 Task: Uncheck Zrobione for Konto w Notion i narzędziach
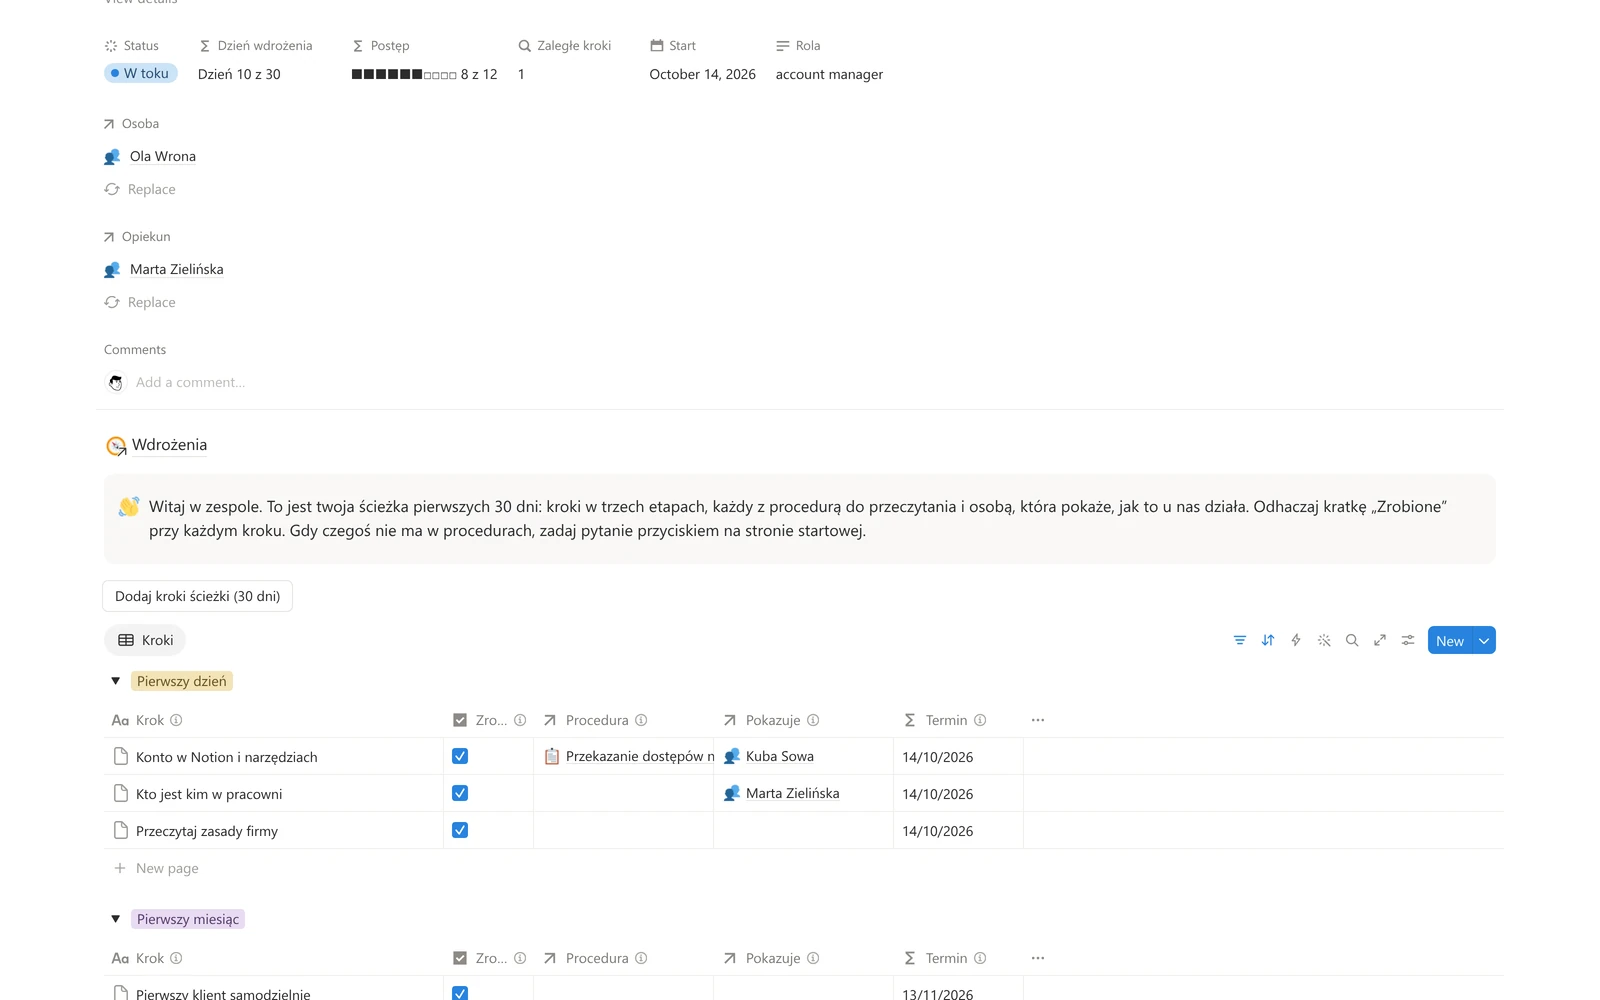[460, 756]
